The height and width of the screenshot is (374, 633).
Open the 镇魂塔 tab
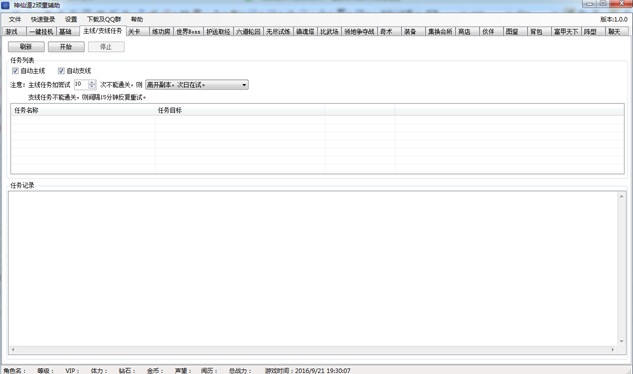pos(305,32)
